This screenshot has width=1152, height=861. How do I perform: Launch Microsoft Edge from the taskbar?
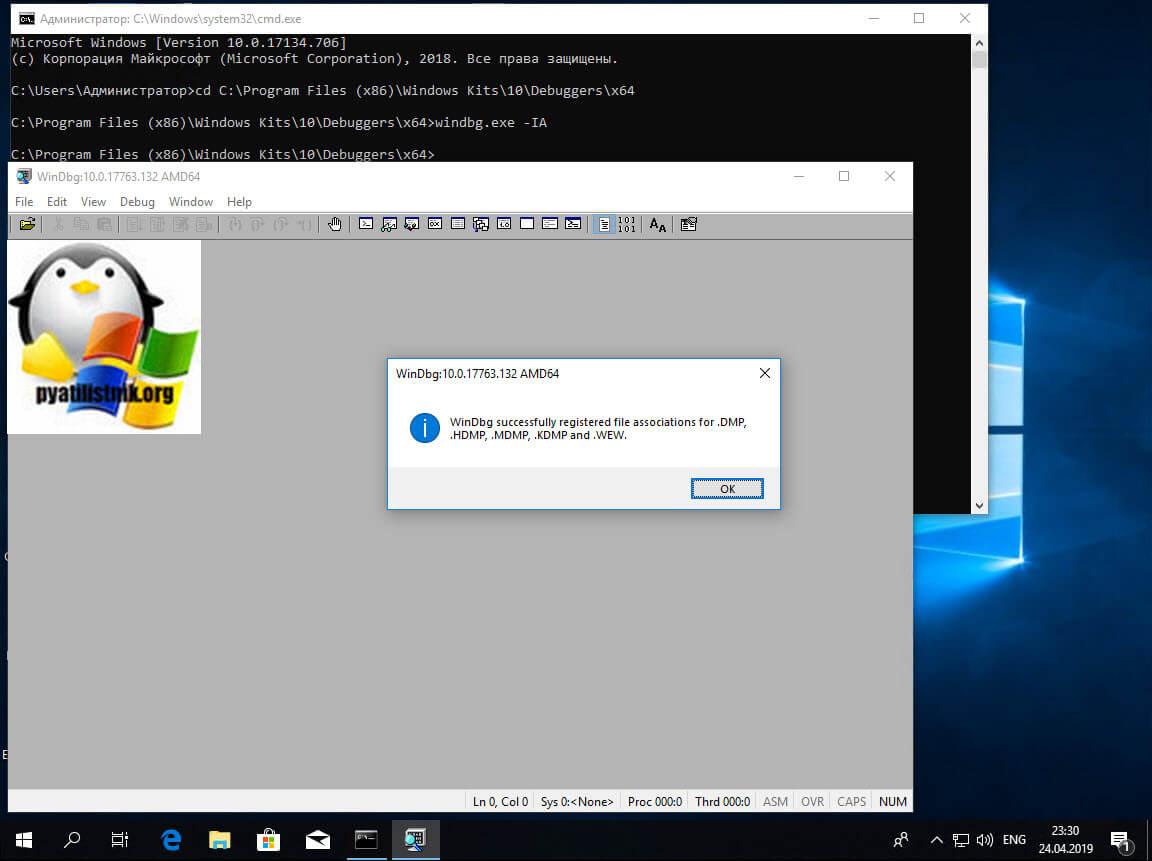click(171, 839)
